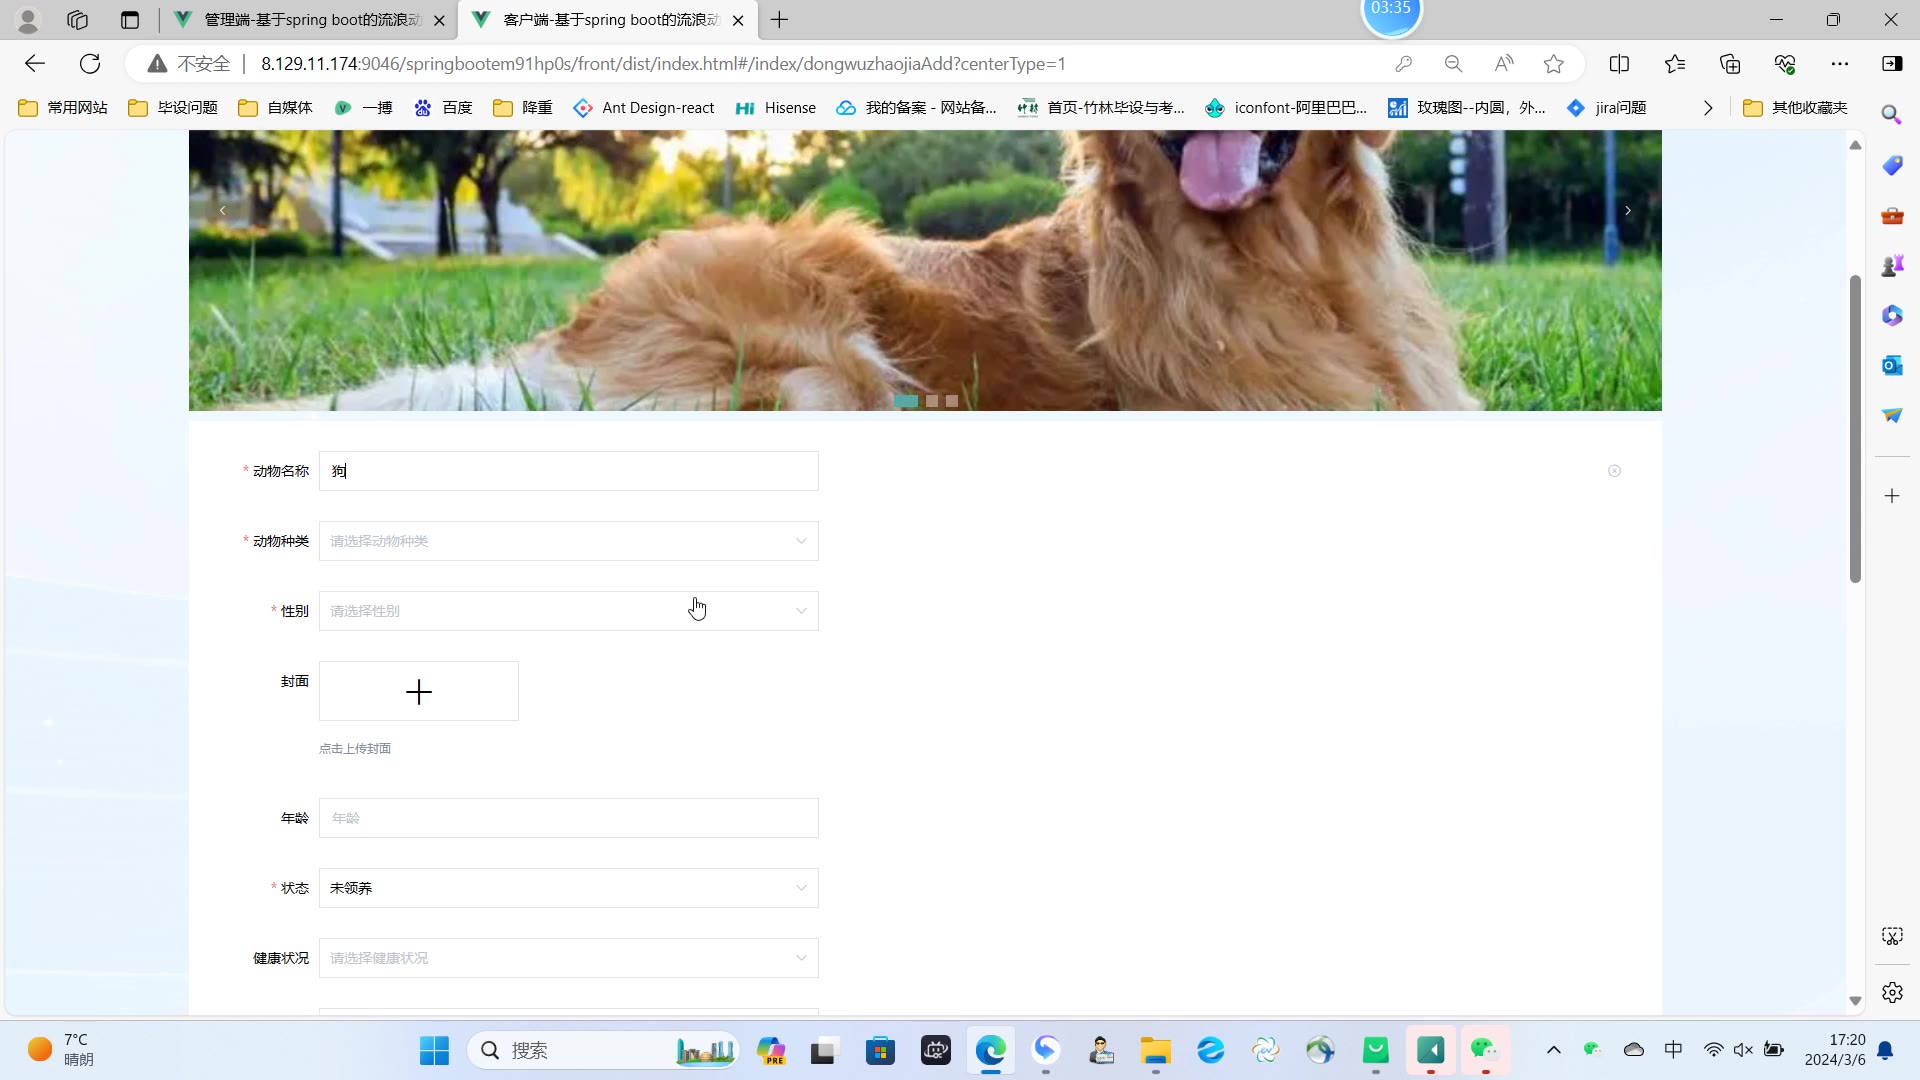Close the 管理端 tab
Image resolution: width=1920 pixels, height=1080 pixels.
[x=439, y=20]
